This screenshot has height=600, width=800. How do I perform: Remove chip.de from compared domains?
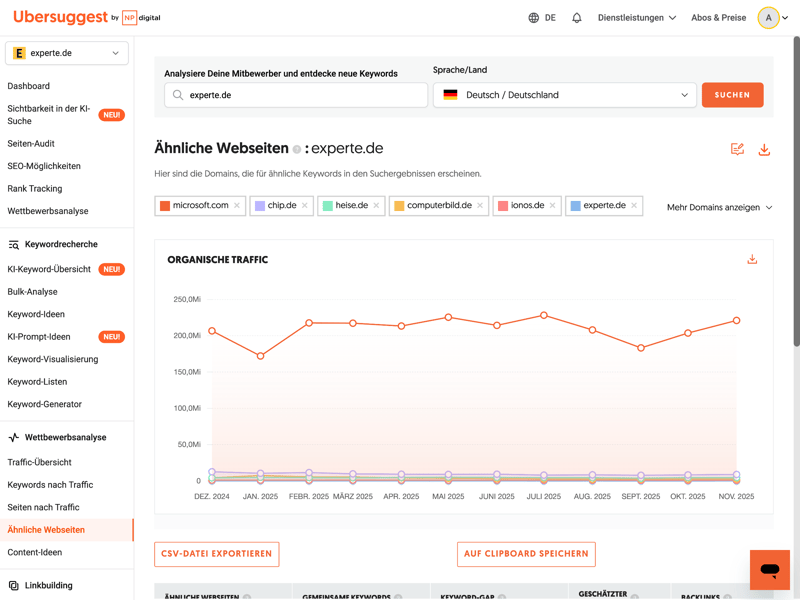[x=305, y=206]
